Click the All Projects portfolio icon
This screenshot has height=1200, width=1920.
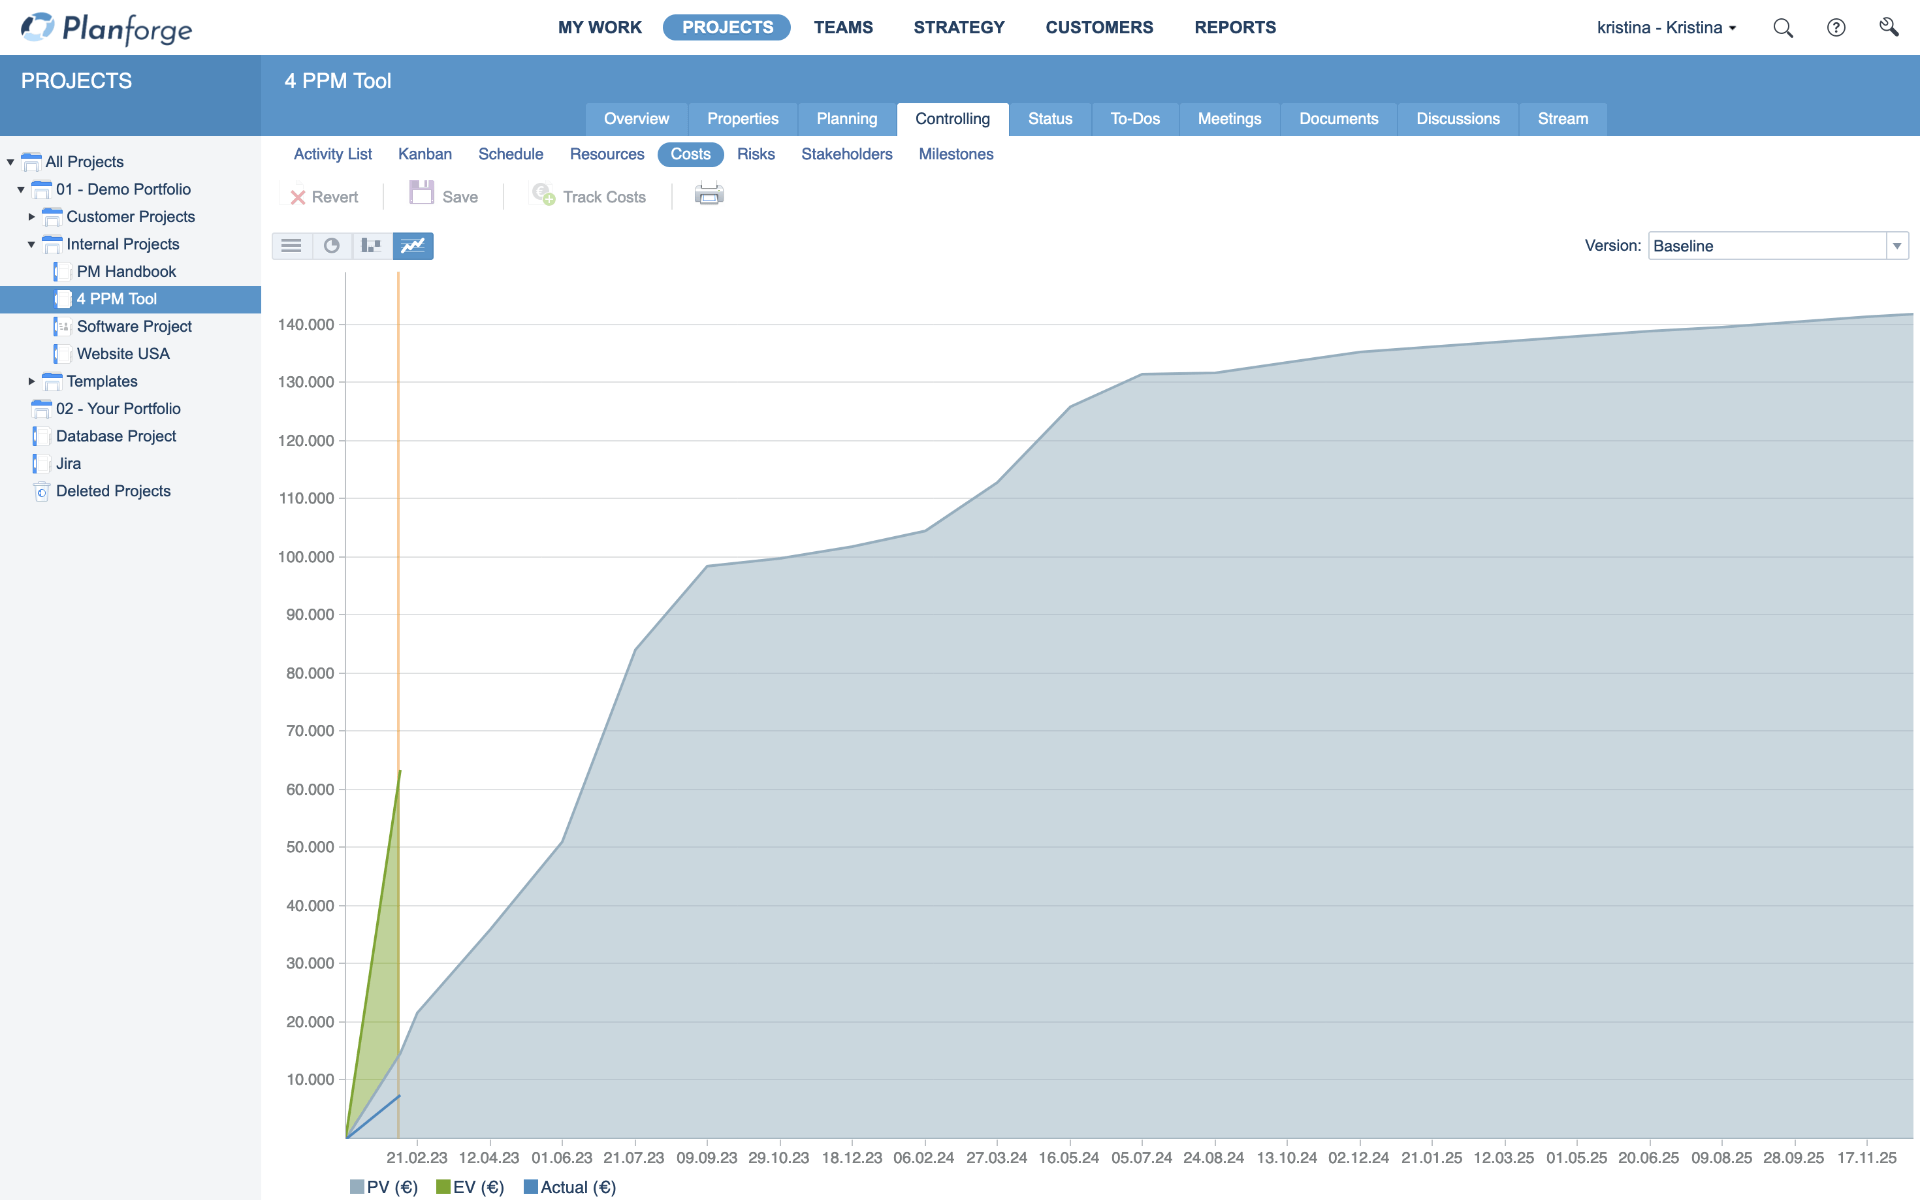(31, 162)
